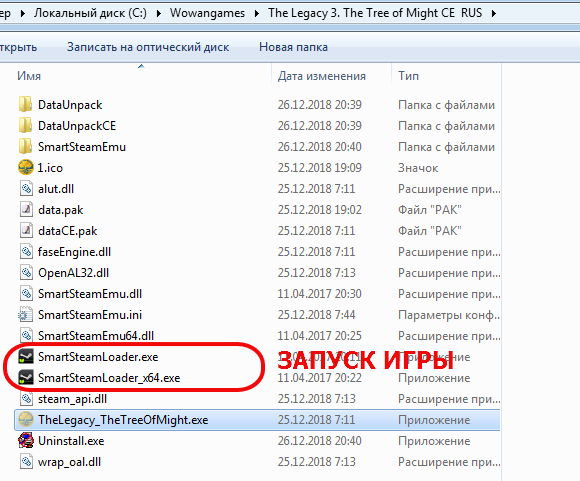The width and height of the screenshot is (580, 481).
Task: Select the 1.ico globe icon file
Action: tap(26, 168)
